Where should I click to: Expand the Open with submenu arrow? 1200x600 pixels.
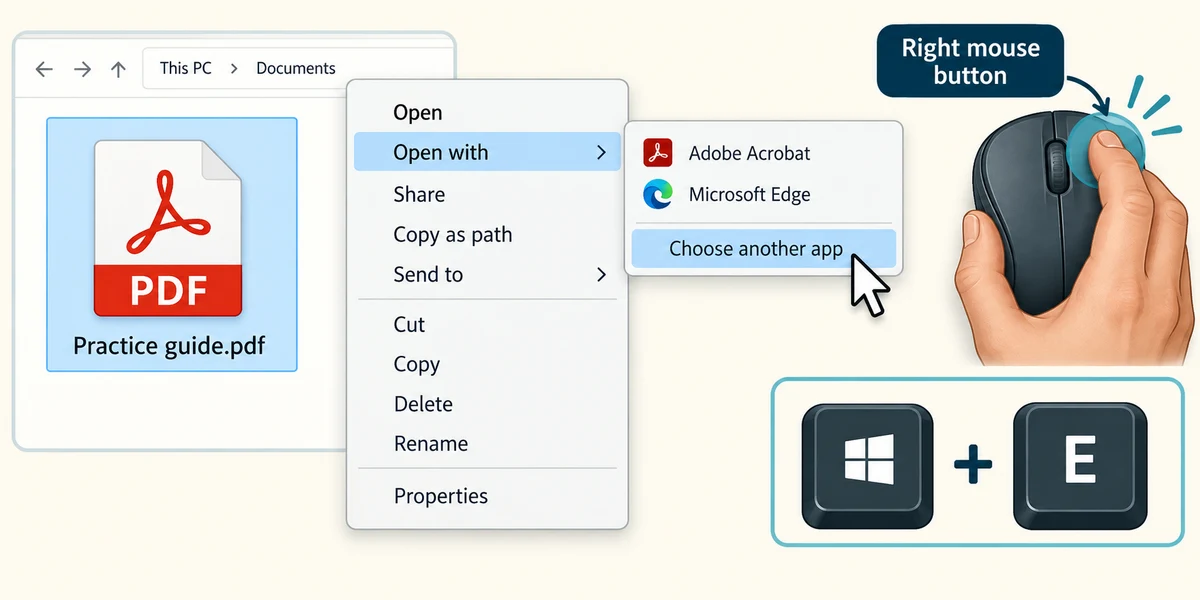[601, 153]
